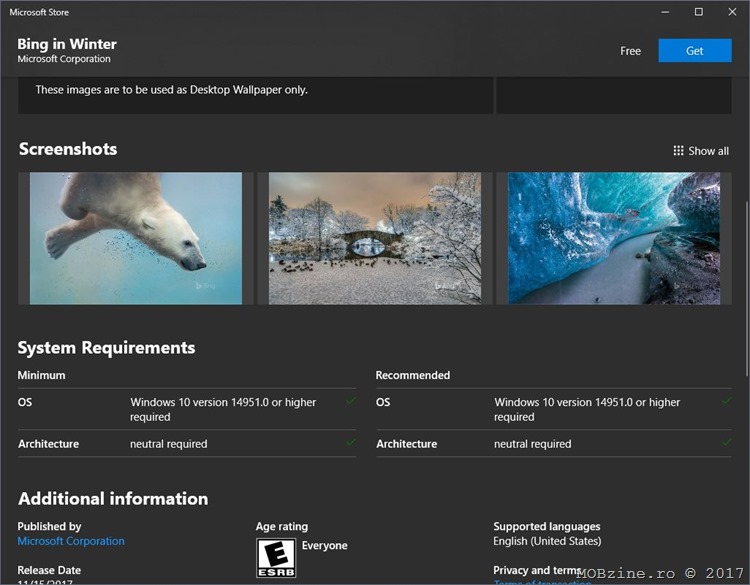Open the polar bear screenshot thumbnail
The image size is (750, 585).
(136, 238)
